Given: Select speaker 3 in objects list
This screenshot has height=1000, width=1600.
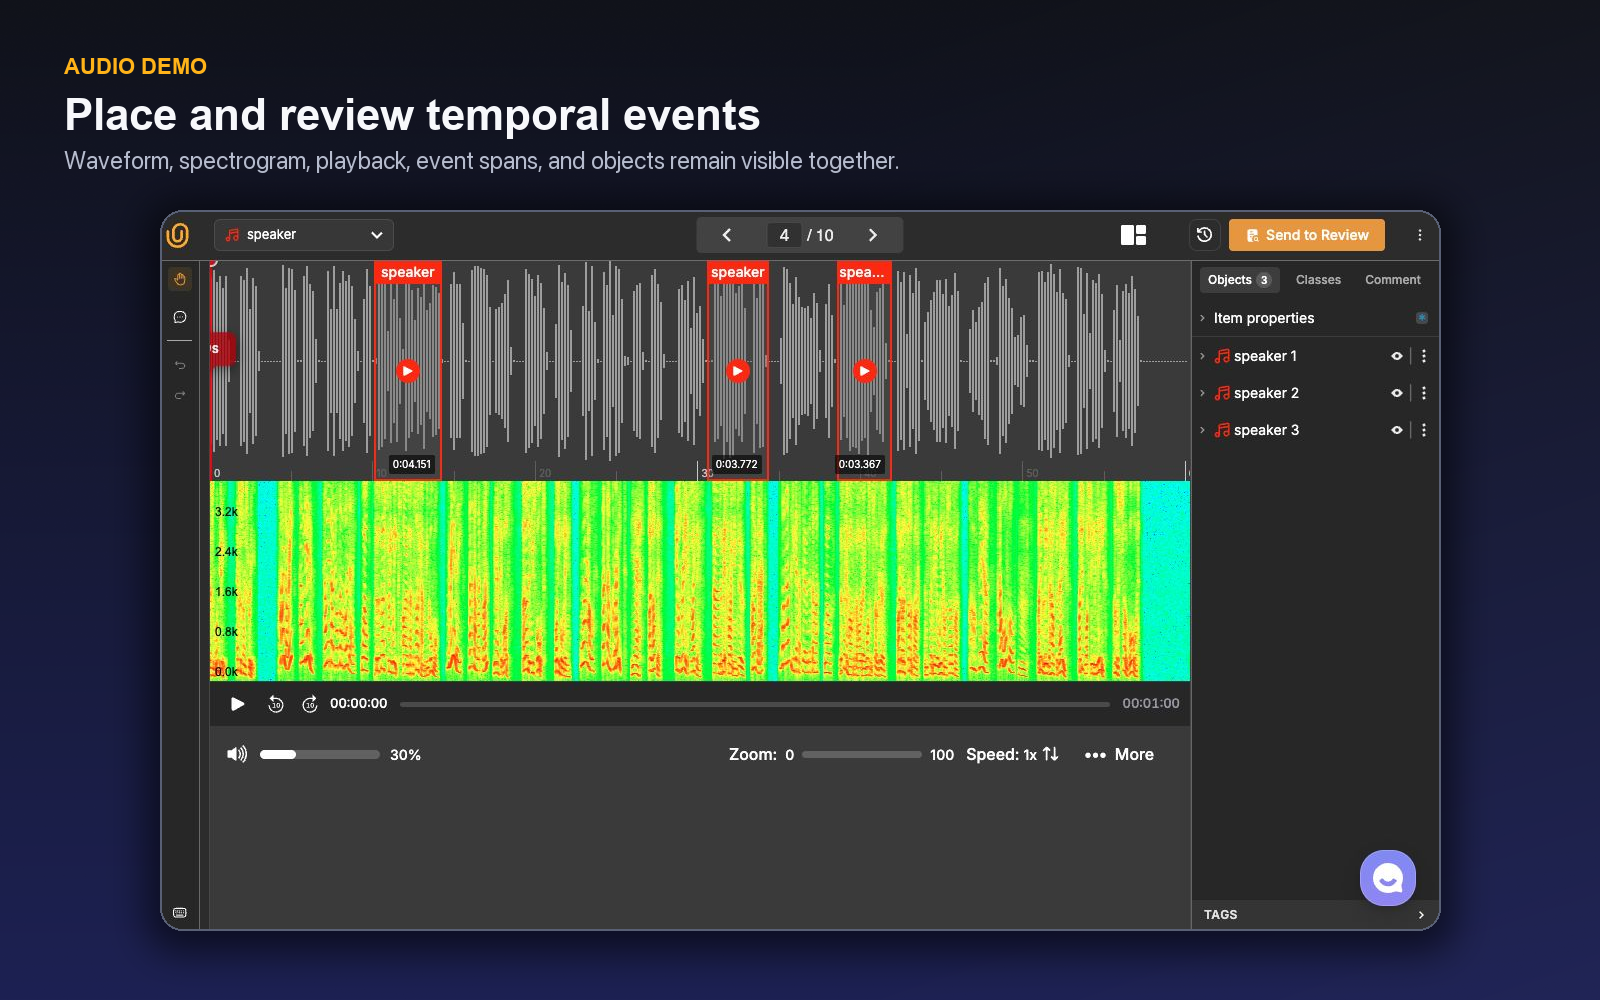Looking at the screenshot, I should tap(1266, 430).
